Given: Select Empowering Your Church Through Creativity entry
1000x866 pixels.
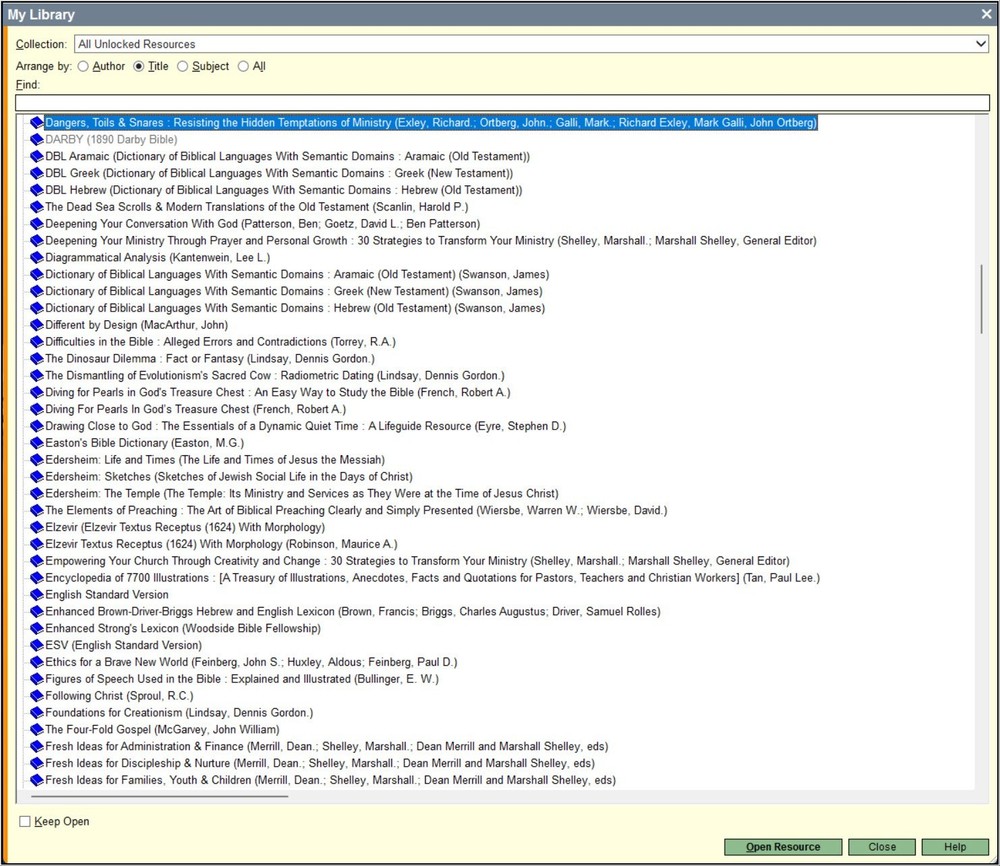Looking at the screenshot, I should pos(417,561).
